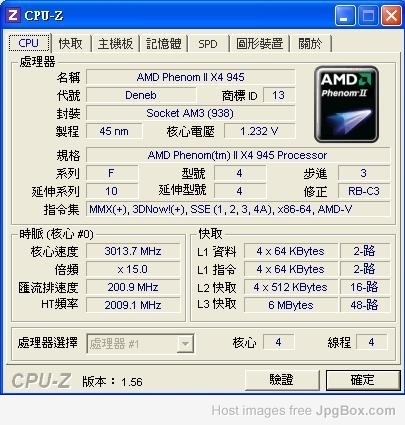
Task: Close the CPU-Z window
Action: [391, 16]
